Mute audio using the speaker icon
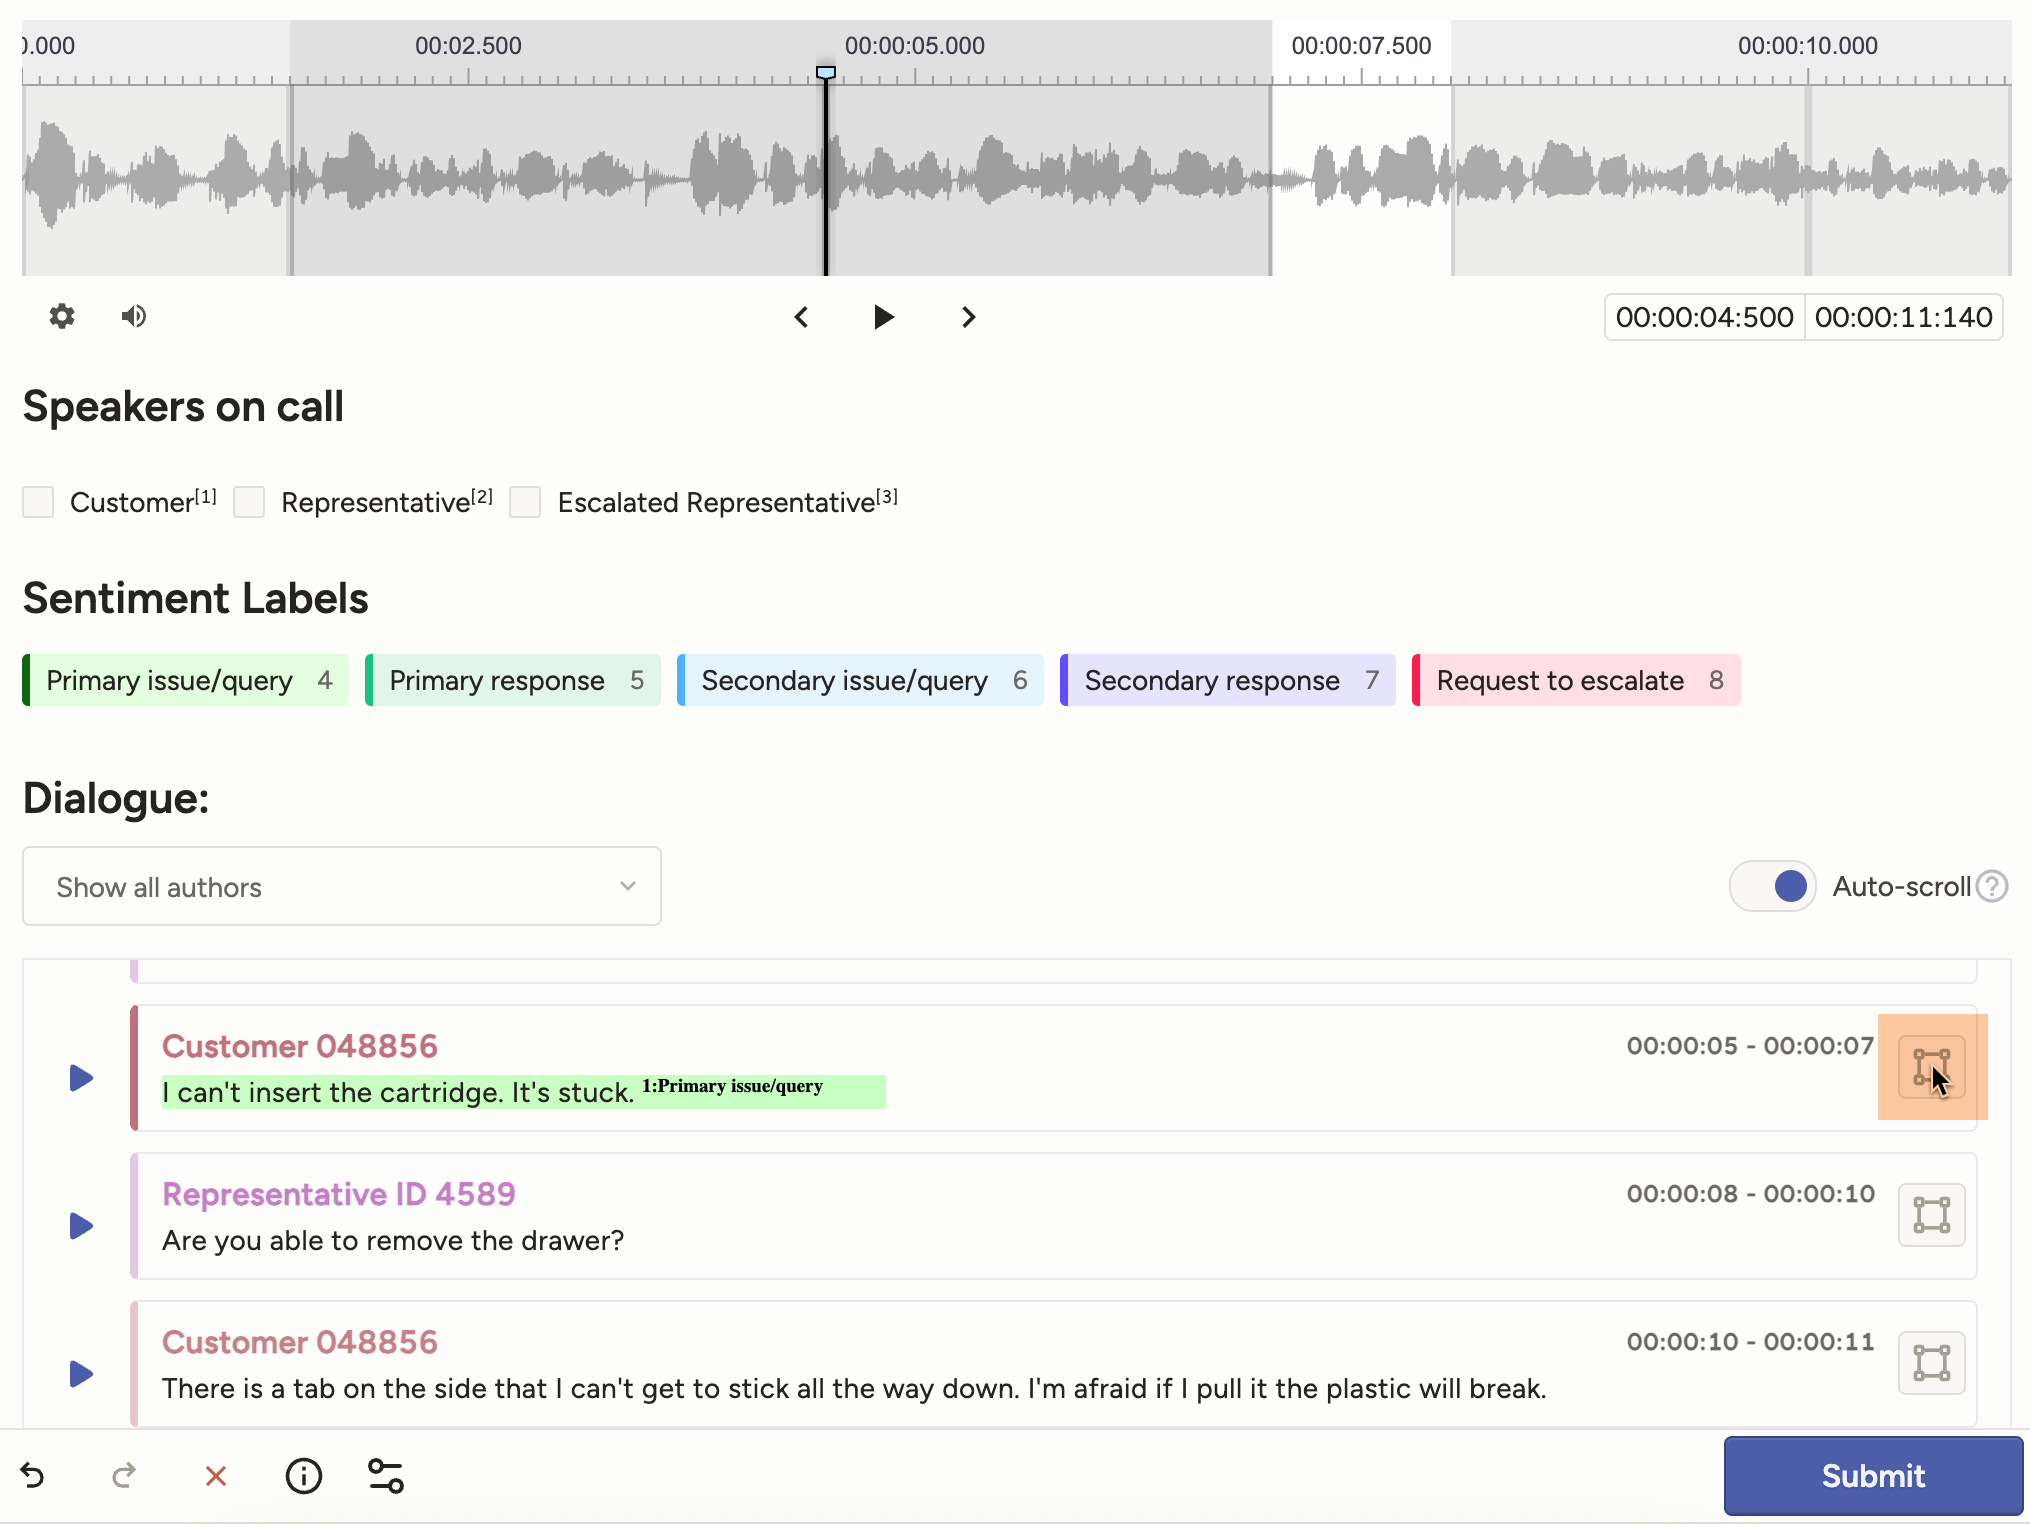The height and width of the screenshot is (1524, 2030). (133, 316)
